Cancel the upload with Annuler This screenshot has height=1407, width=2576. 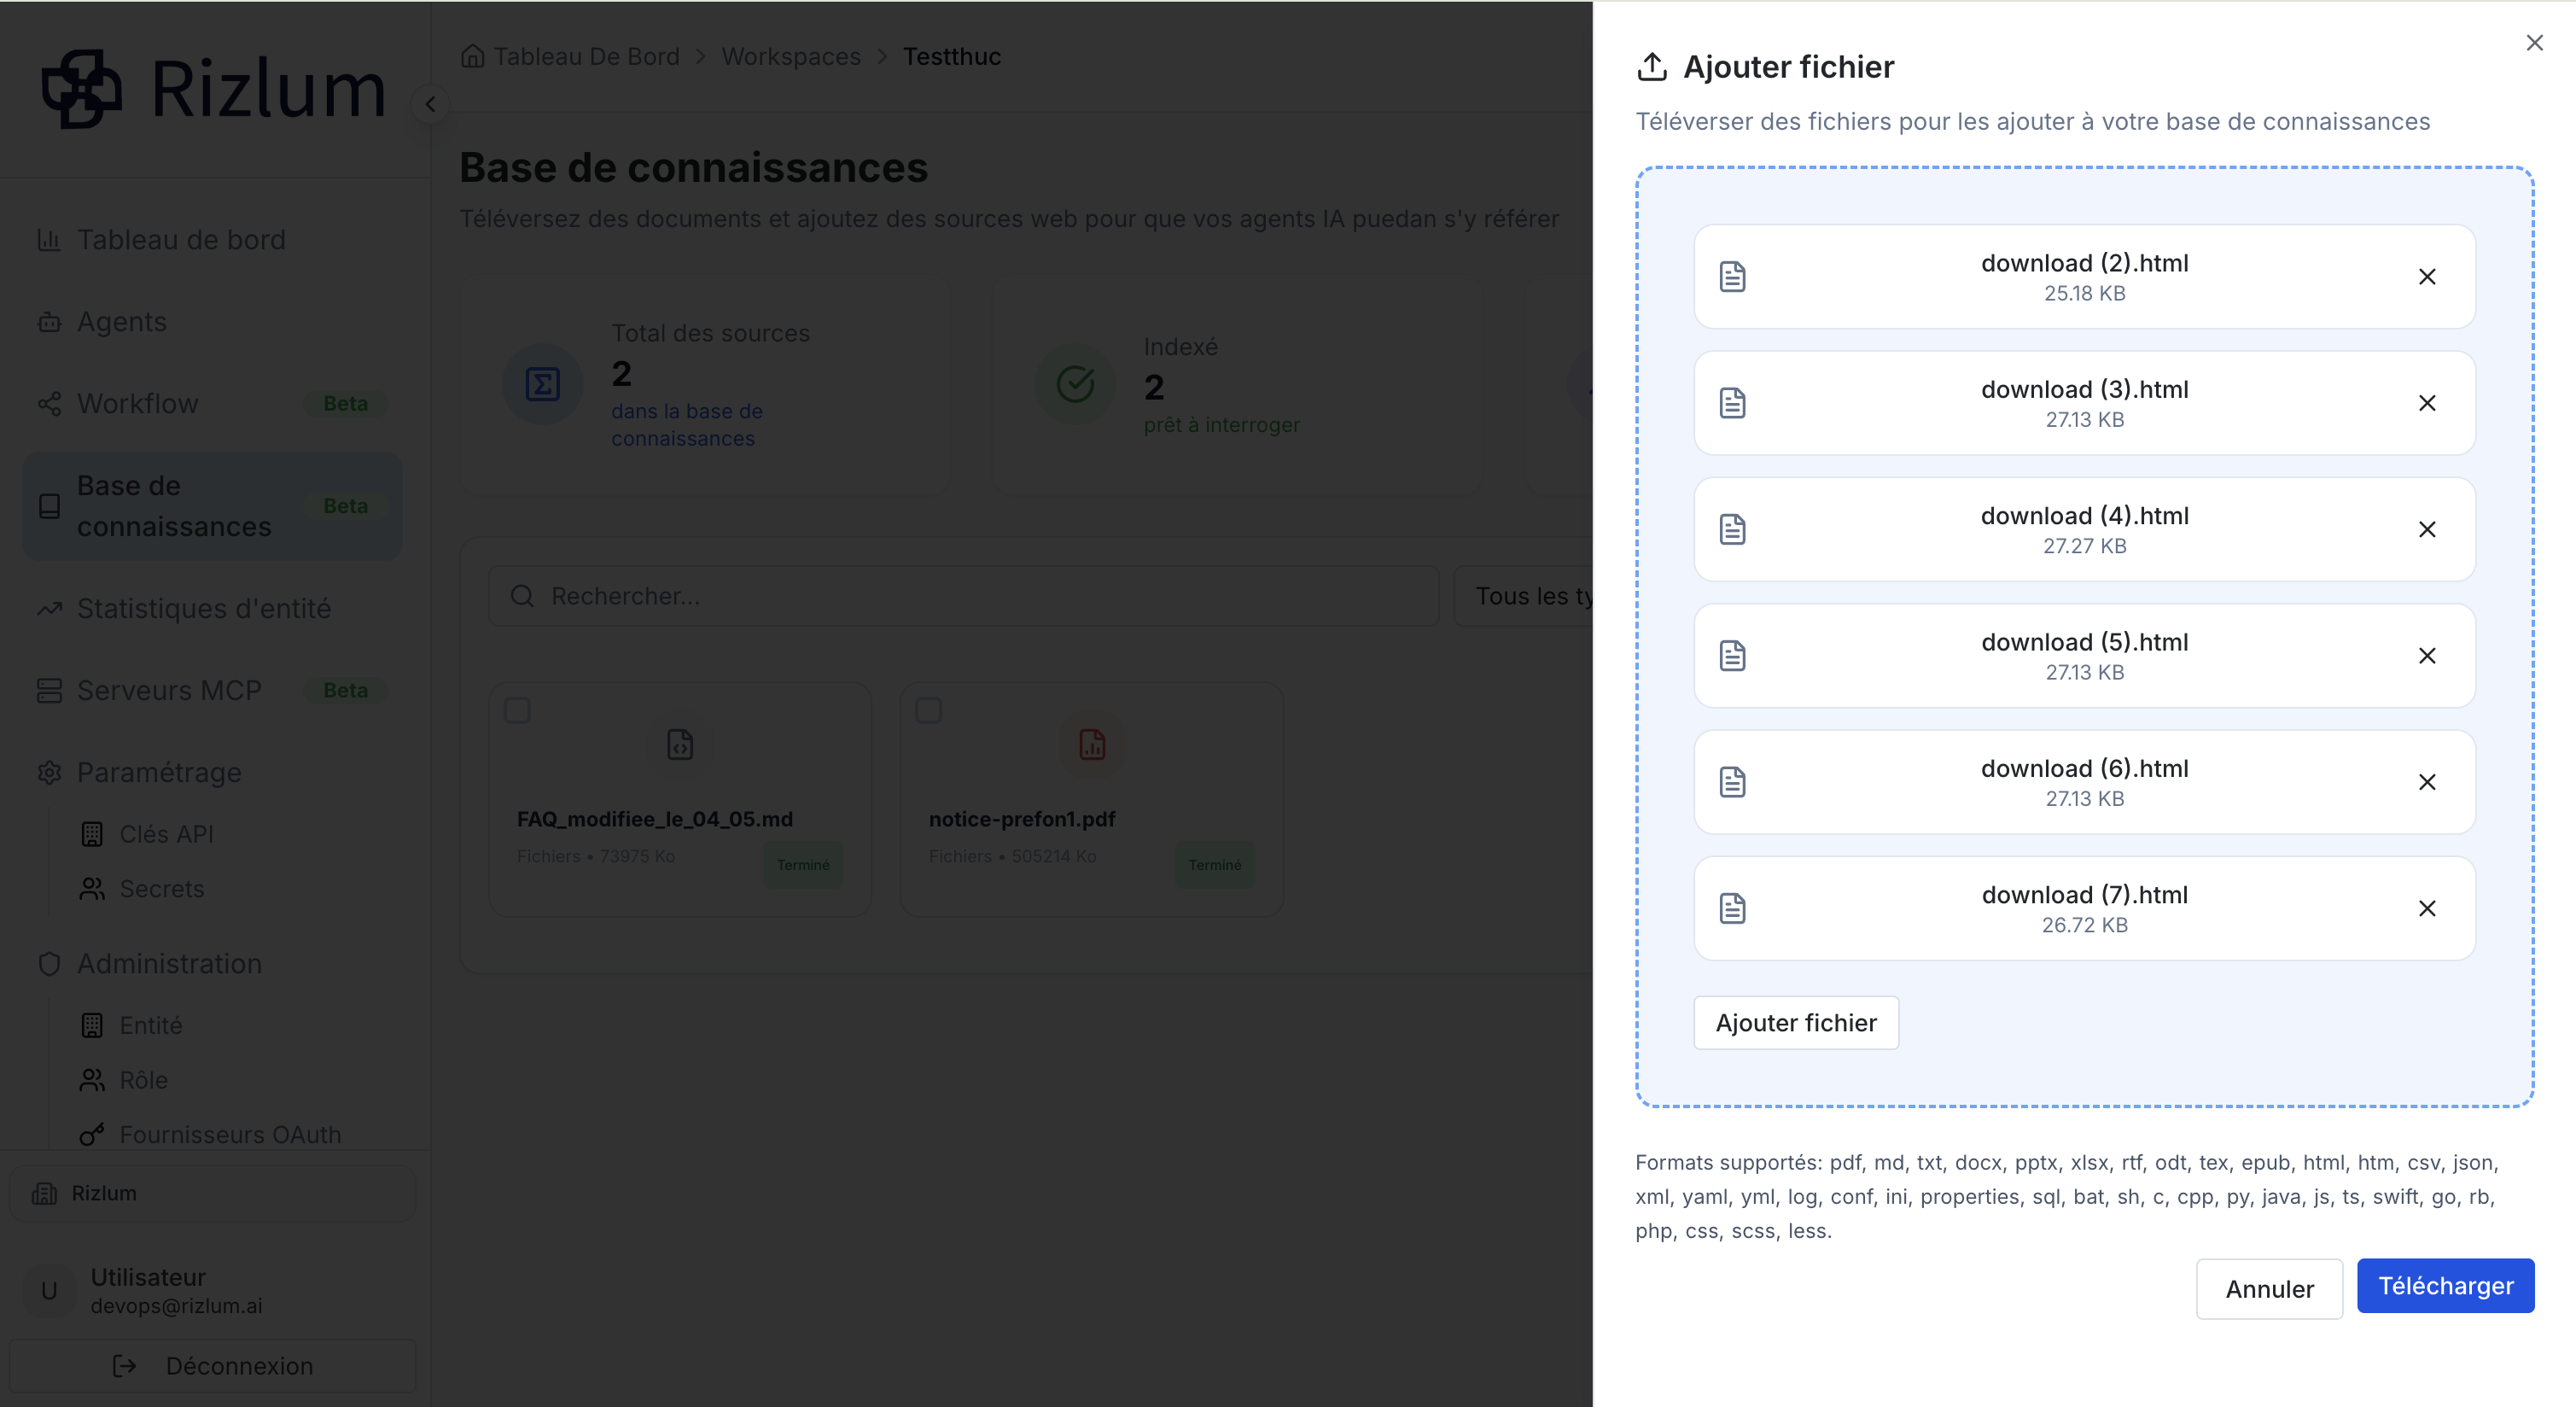click(x=2269, y=1289)
